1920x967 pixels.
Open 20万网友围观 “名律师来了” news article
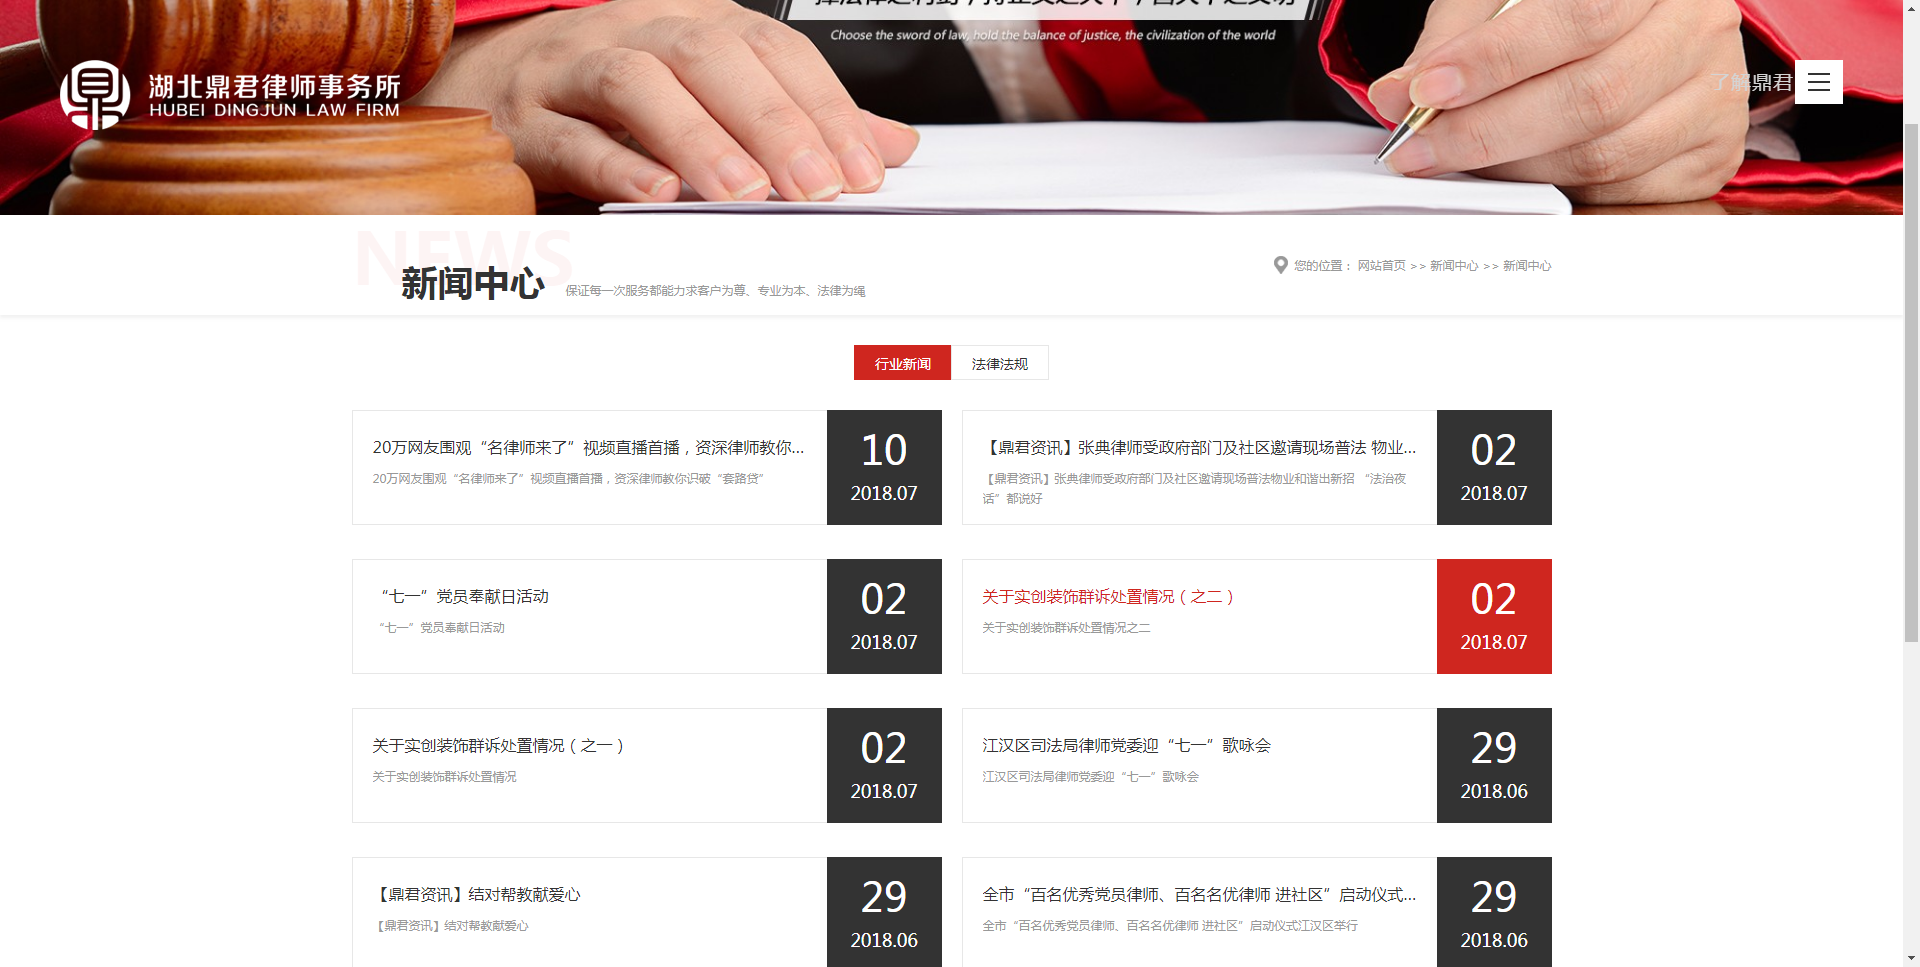coord(588,448)
